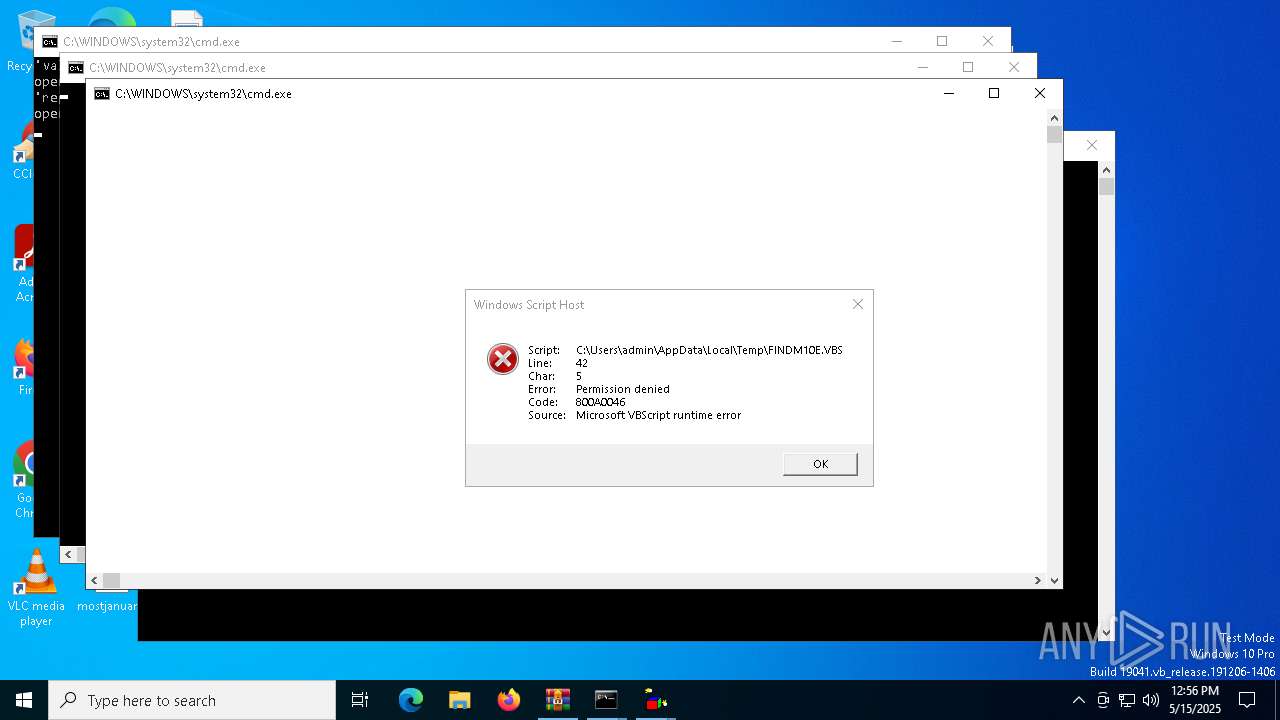Viewport: 1280px width, 720px height.
Task: Open WinRAR from taskbar
Action: point(557,700)
